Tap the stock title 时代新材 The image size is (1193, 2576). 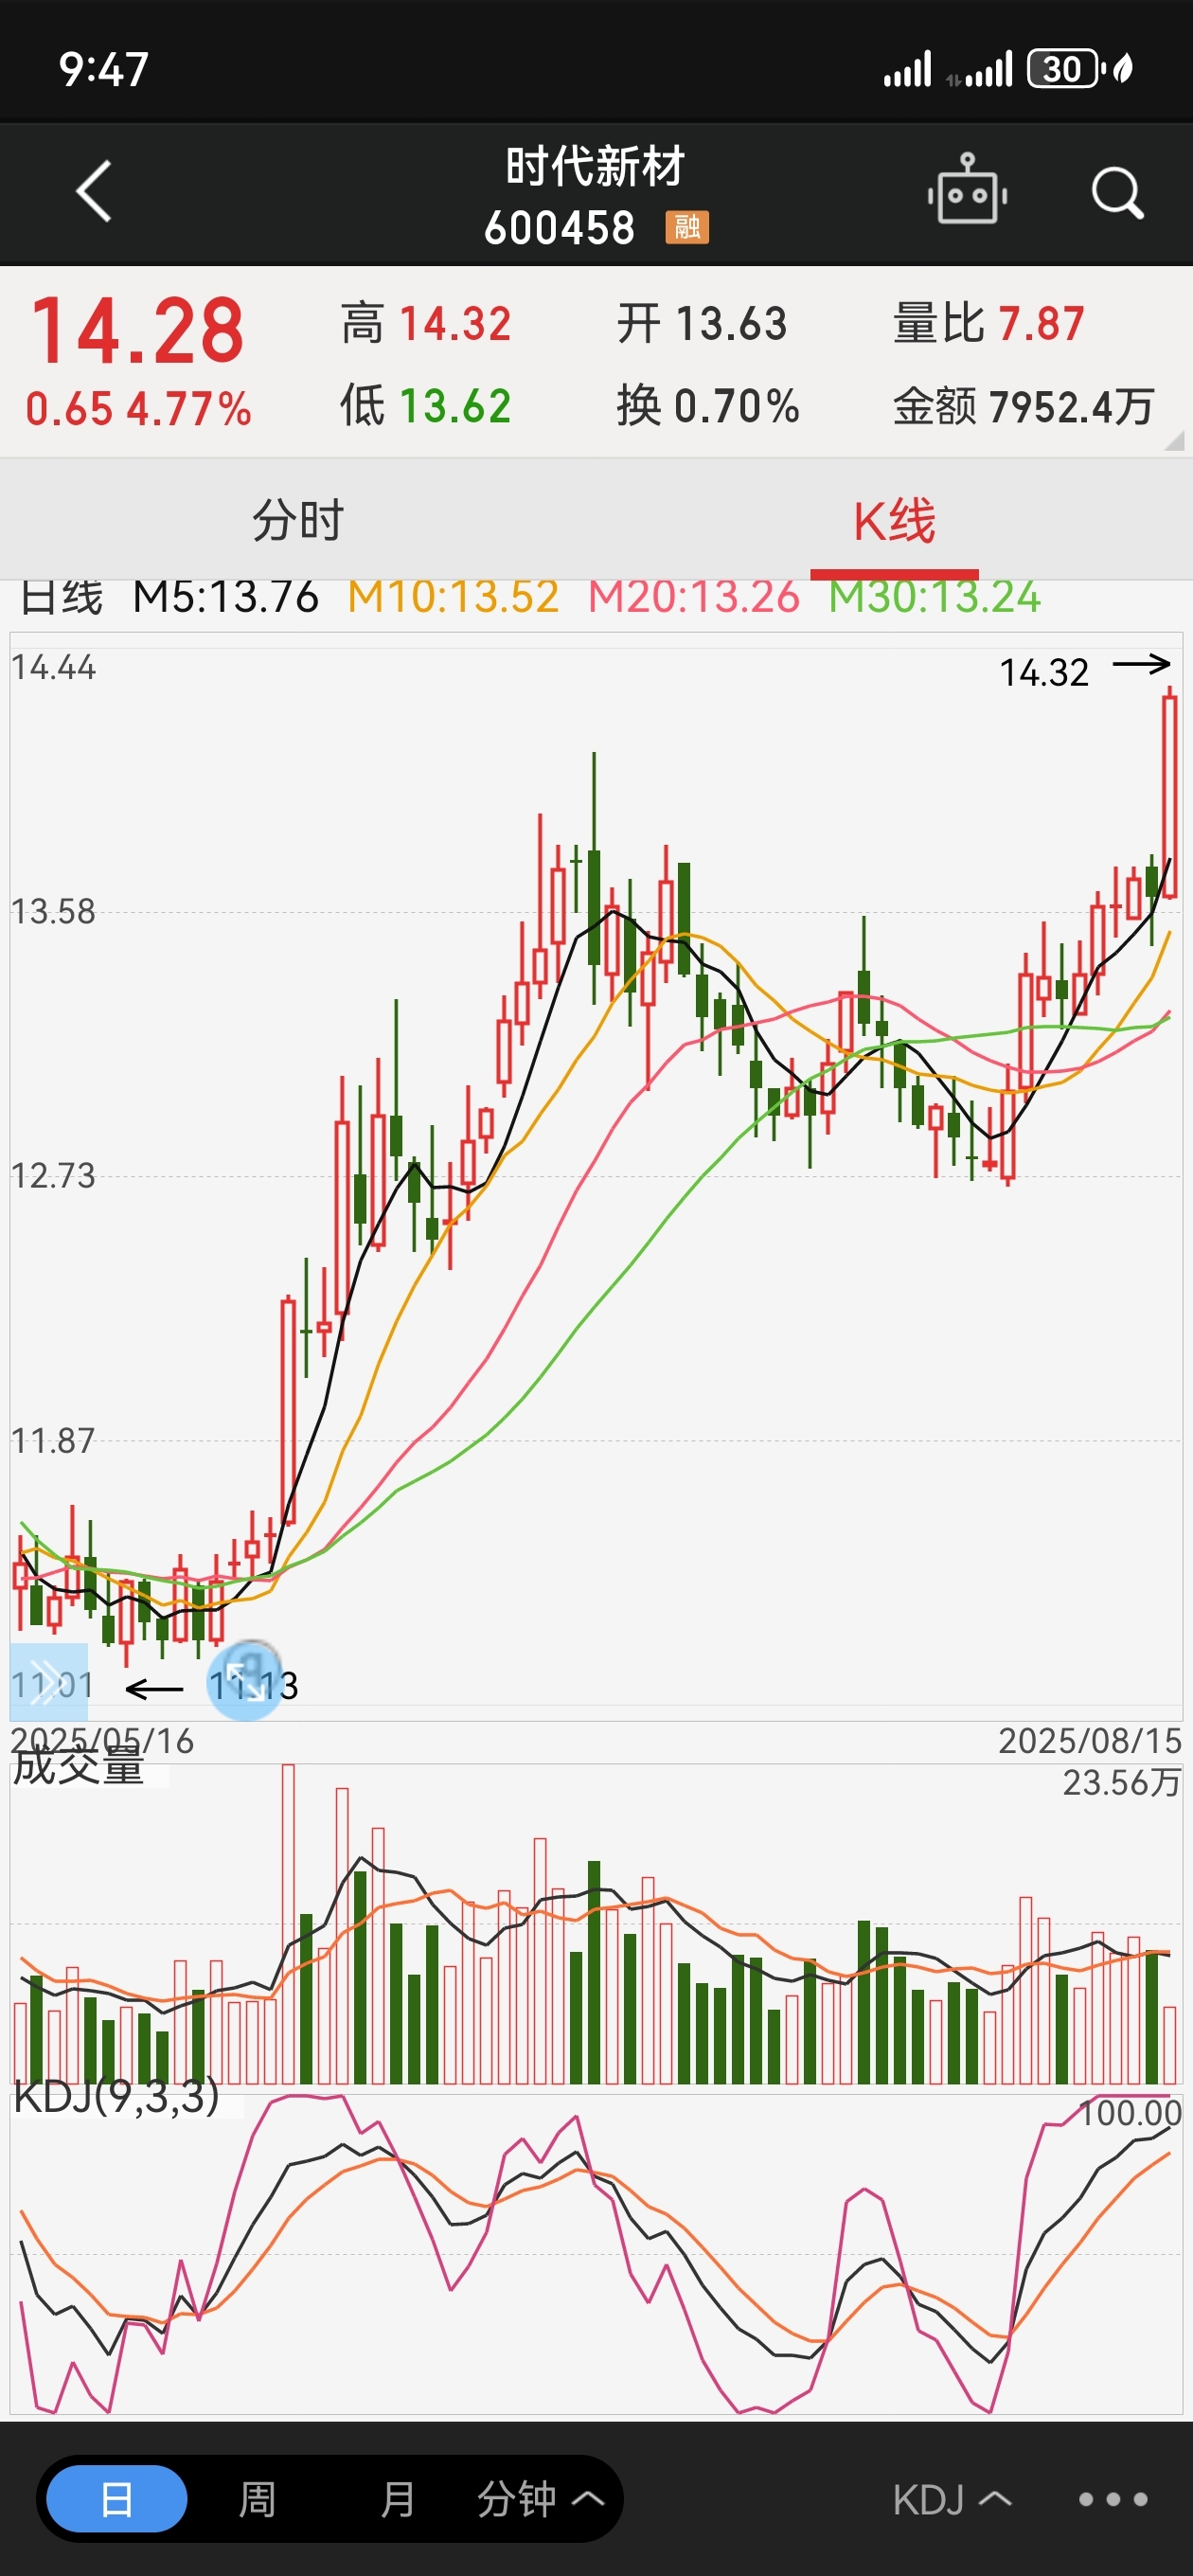(x=595, y=166)
